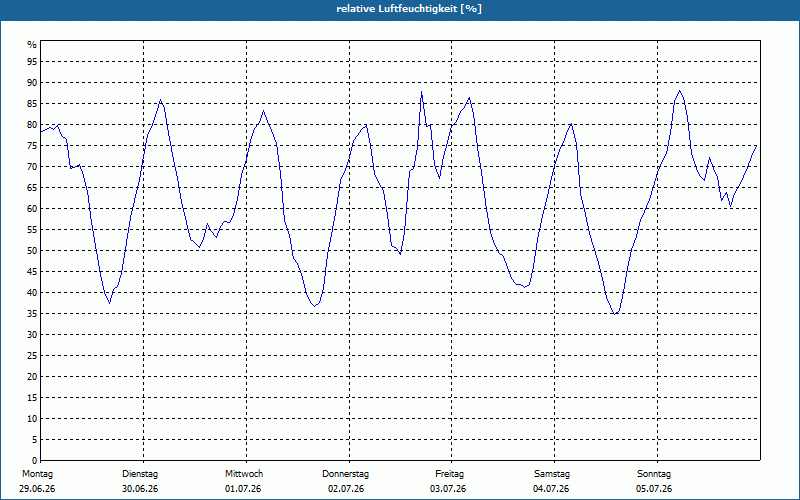Click the 40 y-axis value
Screen dimensions: 800x500
(x=32, y=293)
